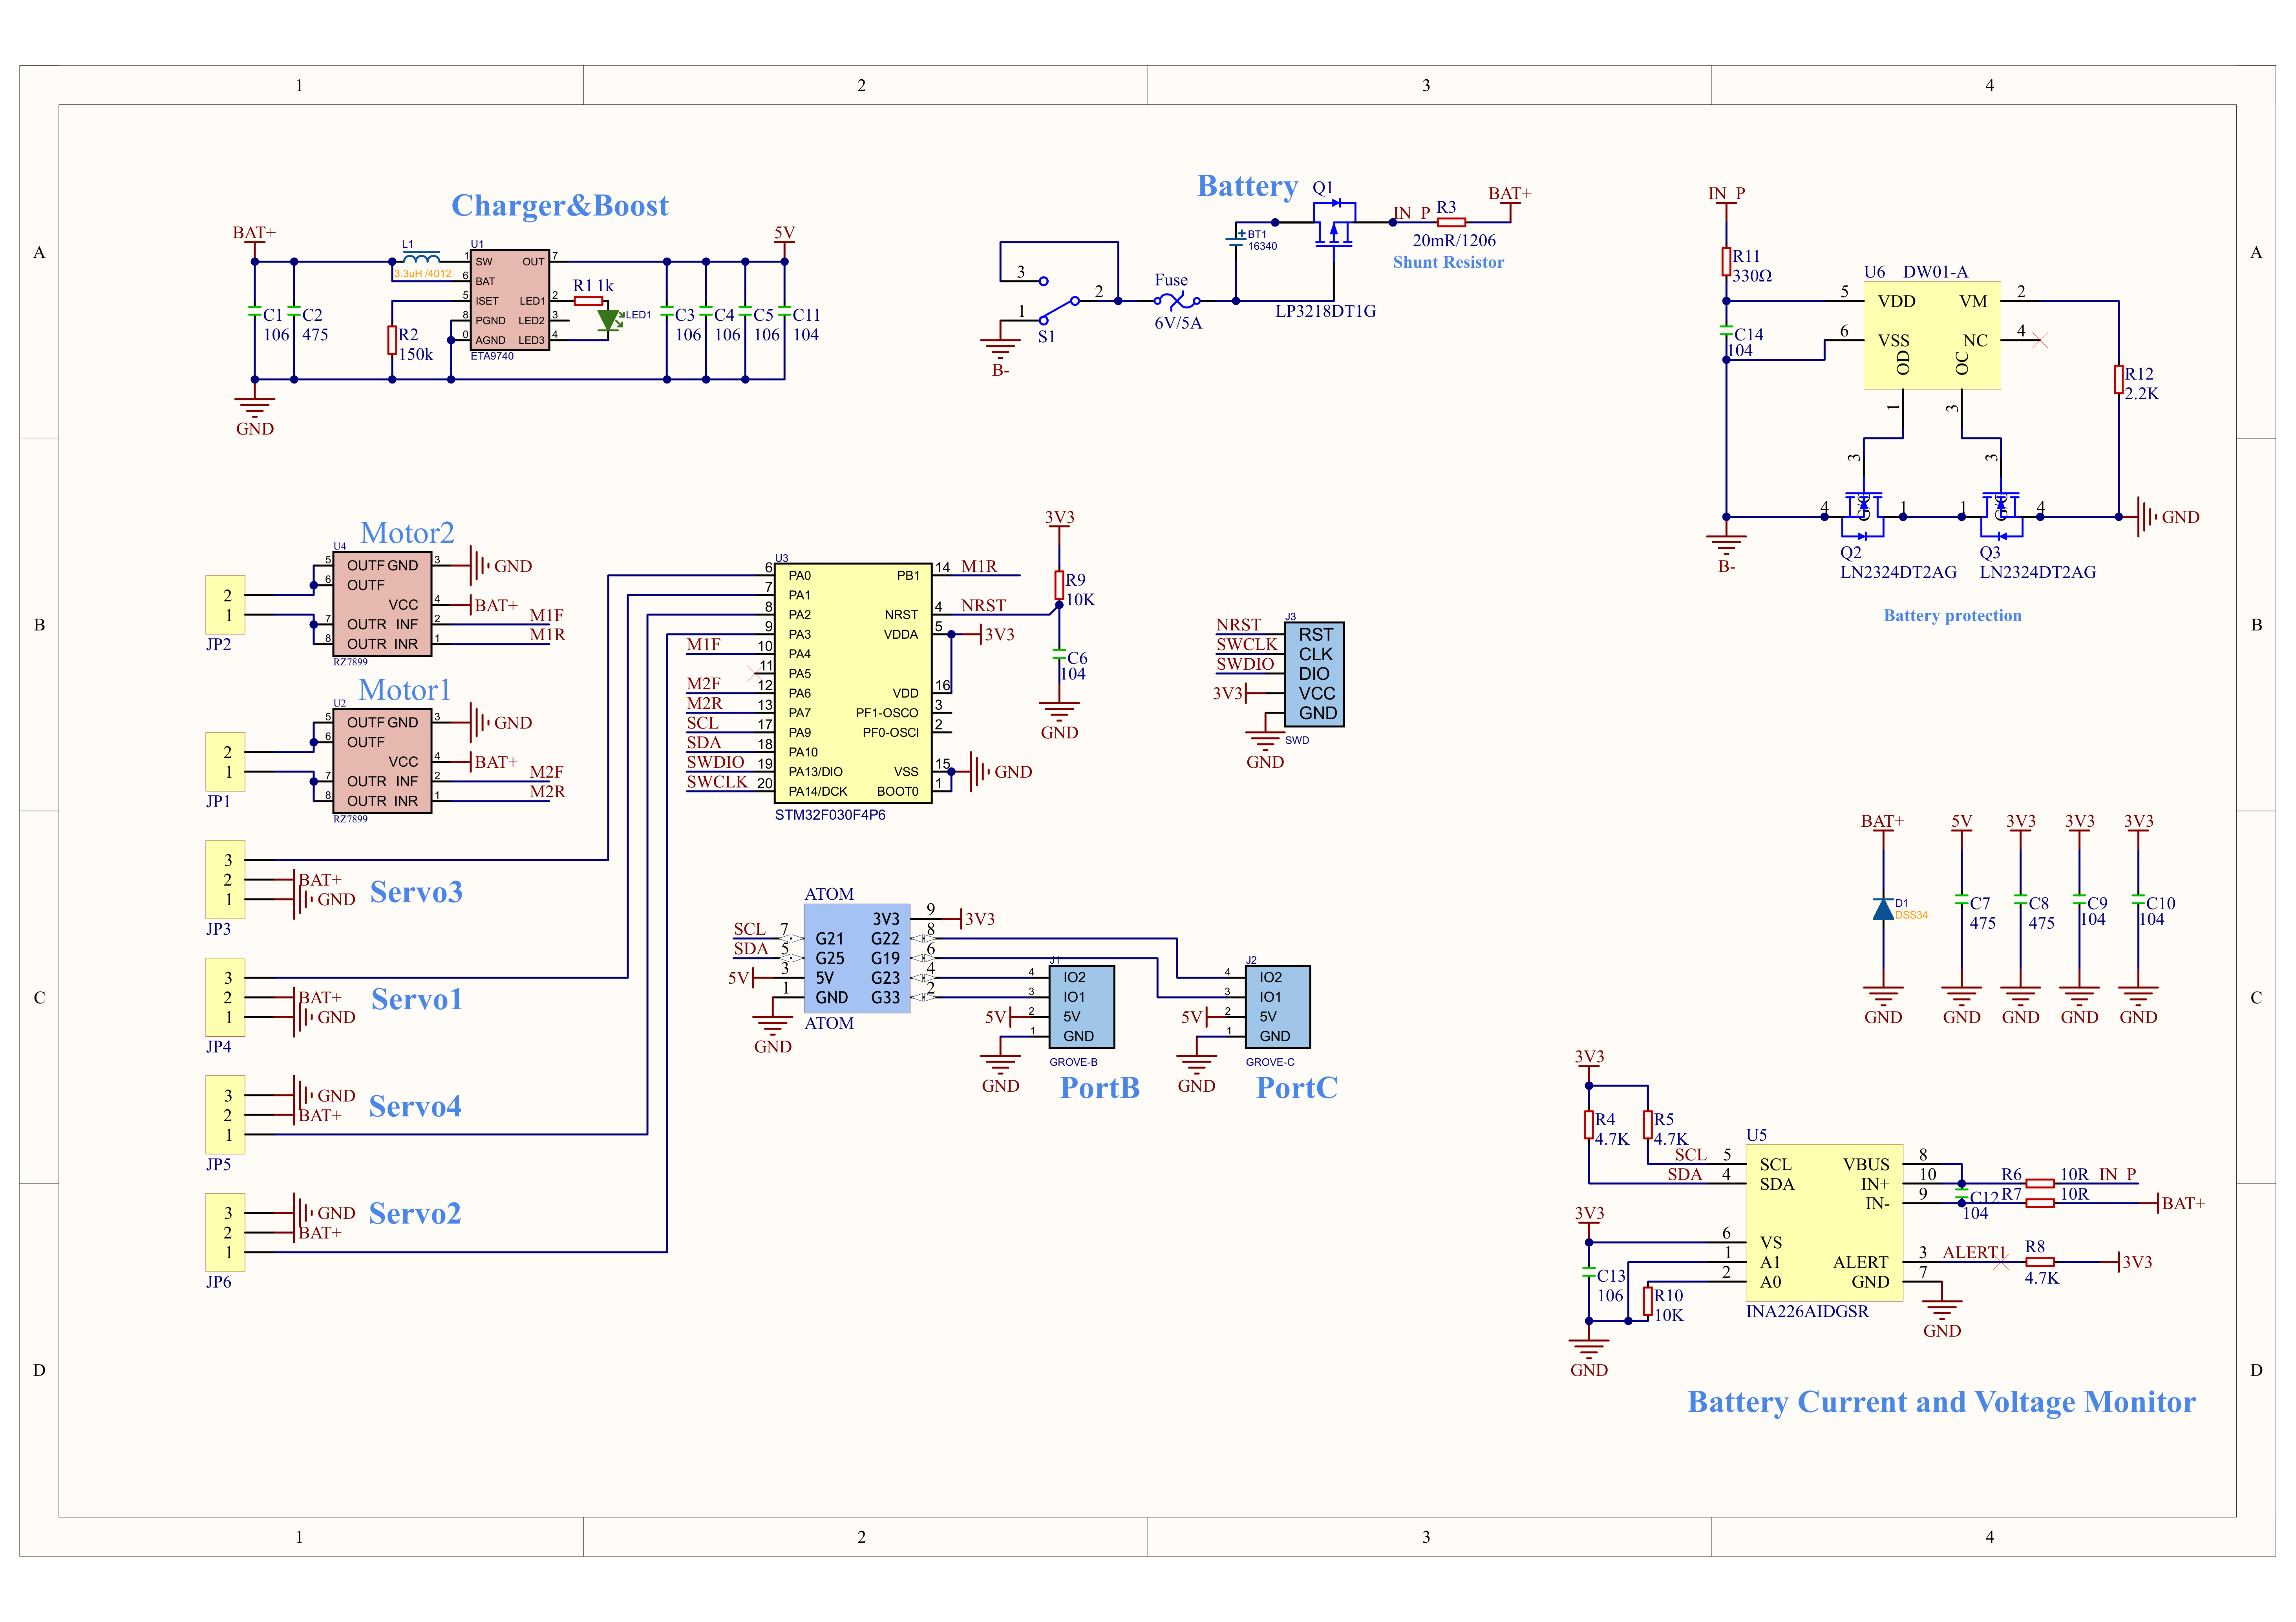Select the JP5 Servo4 header symbol
The height and width of the screenshot is (1622, 2296).
click(x=225, y=1114)
